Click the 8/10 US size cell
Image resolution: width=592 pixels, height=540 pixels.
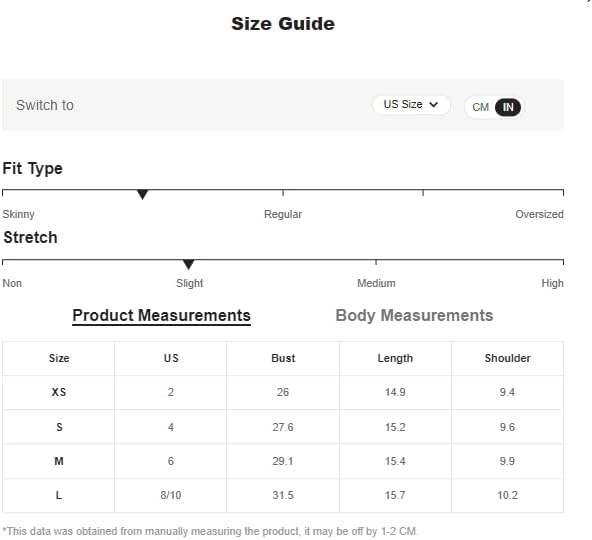171,495
